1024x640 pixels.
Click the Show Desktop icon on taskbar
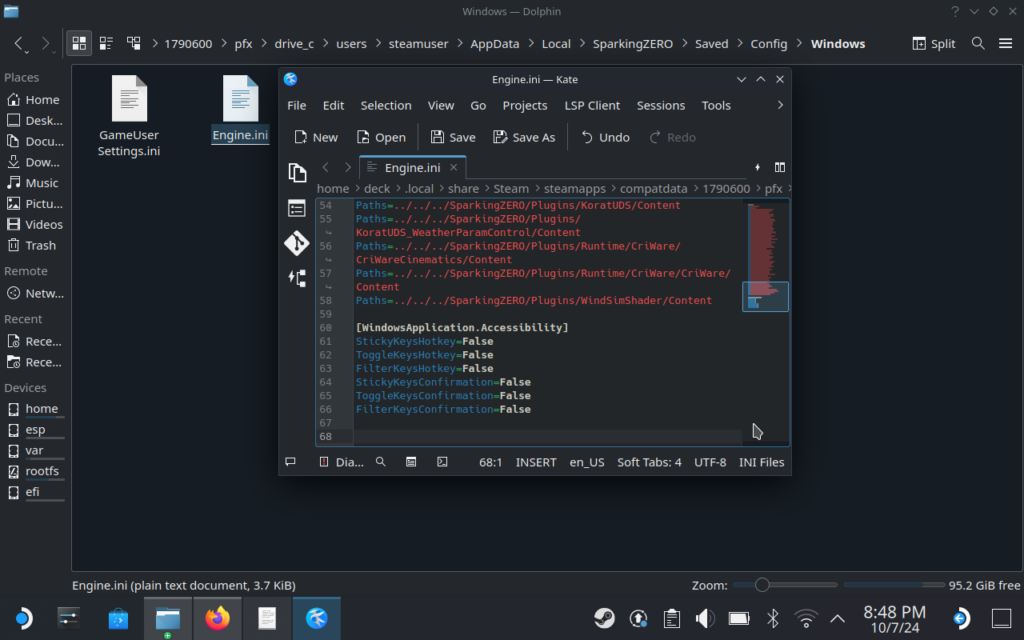point(1001,618)
